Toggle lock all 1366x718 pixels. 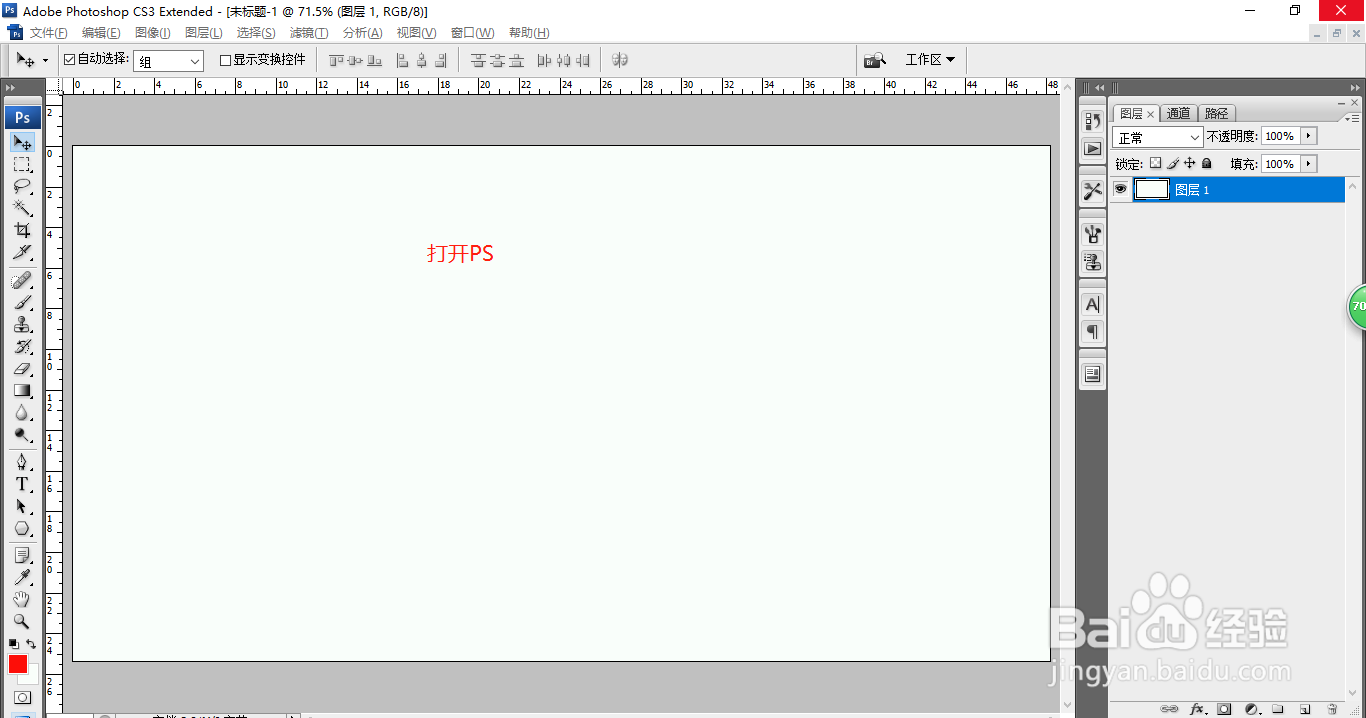(x=1206, y=163)
